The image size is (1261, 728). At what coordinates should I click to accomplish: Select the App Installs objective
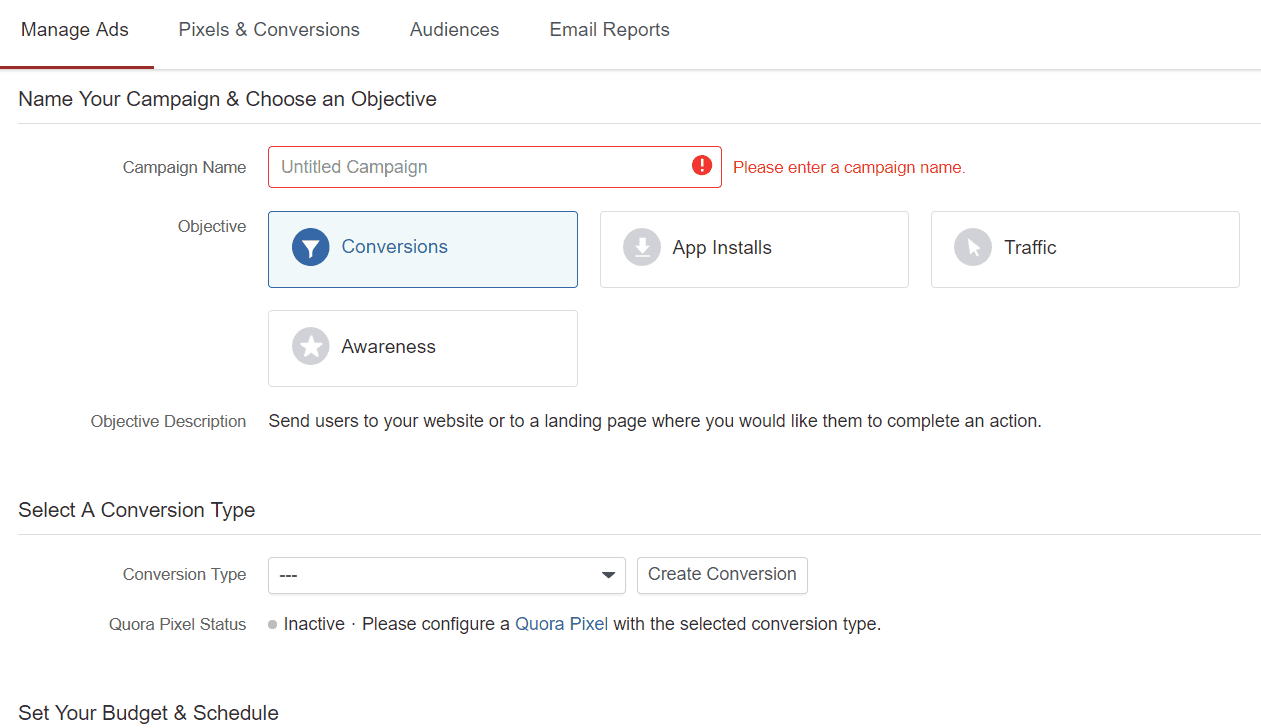point(754,248)
